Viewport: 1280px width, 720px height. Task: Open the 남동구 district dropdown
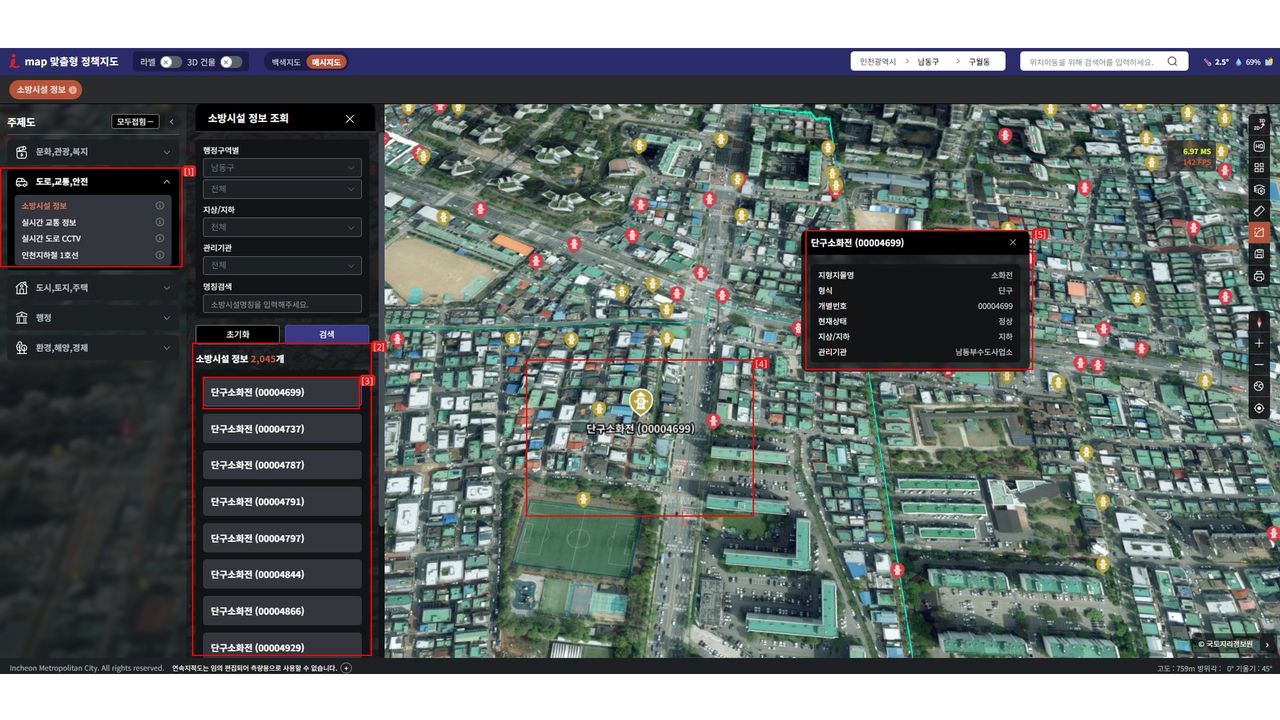click(282, 168)
